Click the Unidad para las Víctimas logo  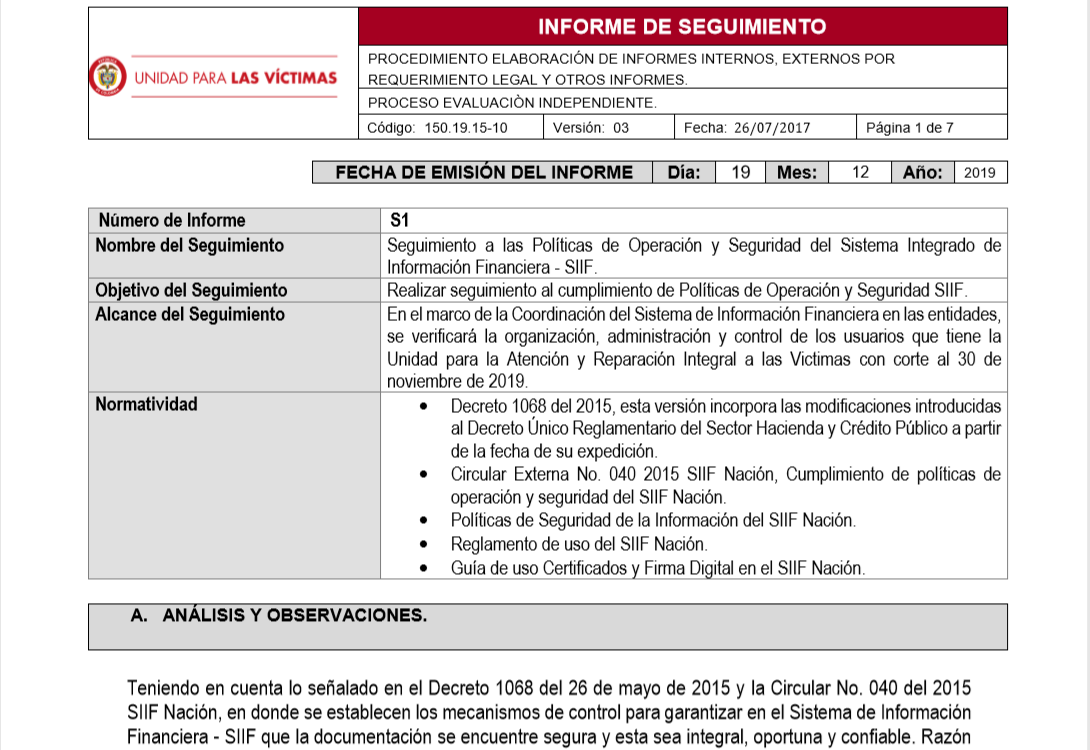click(213, 76)
